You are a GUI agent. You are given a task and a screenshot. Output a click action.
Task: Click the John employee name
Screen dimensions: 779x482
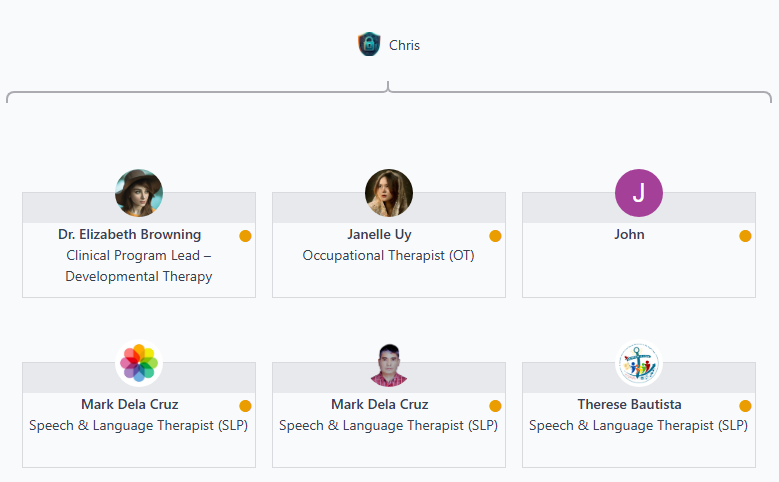[x=629, y=235]
